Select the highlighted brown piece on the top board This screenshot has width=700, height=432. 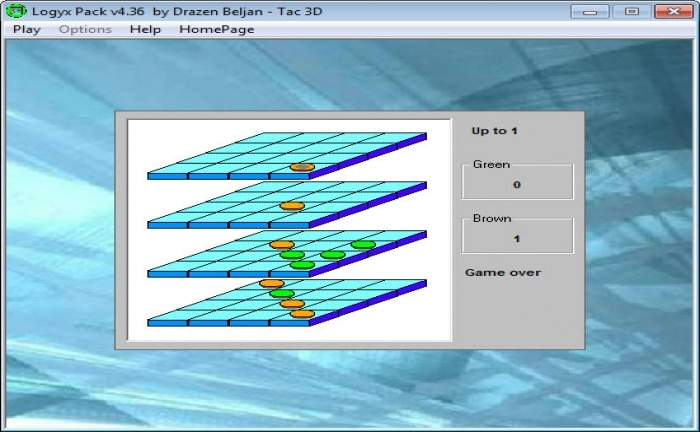302,167
